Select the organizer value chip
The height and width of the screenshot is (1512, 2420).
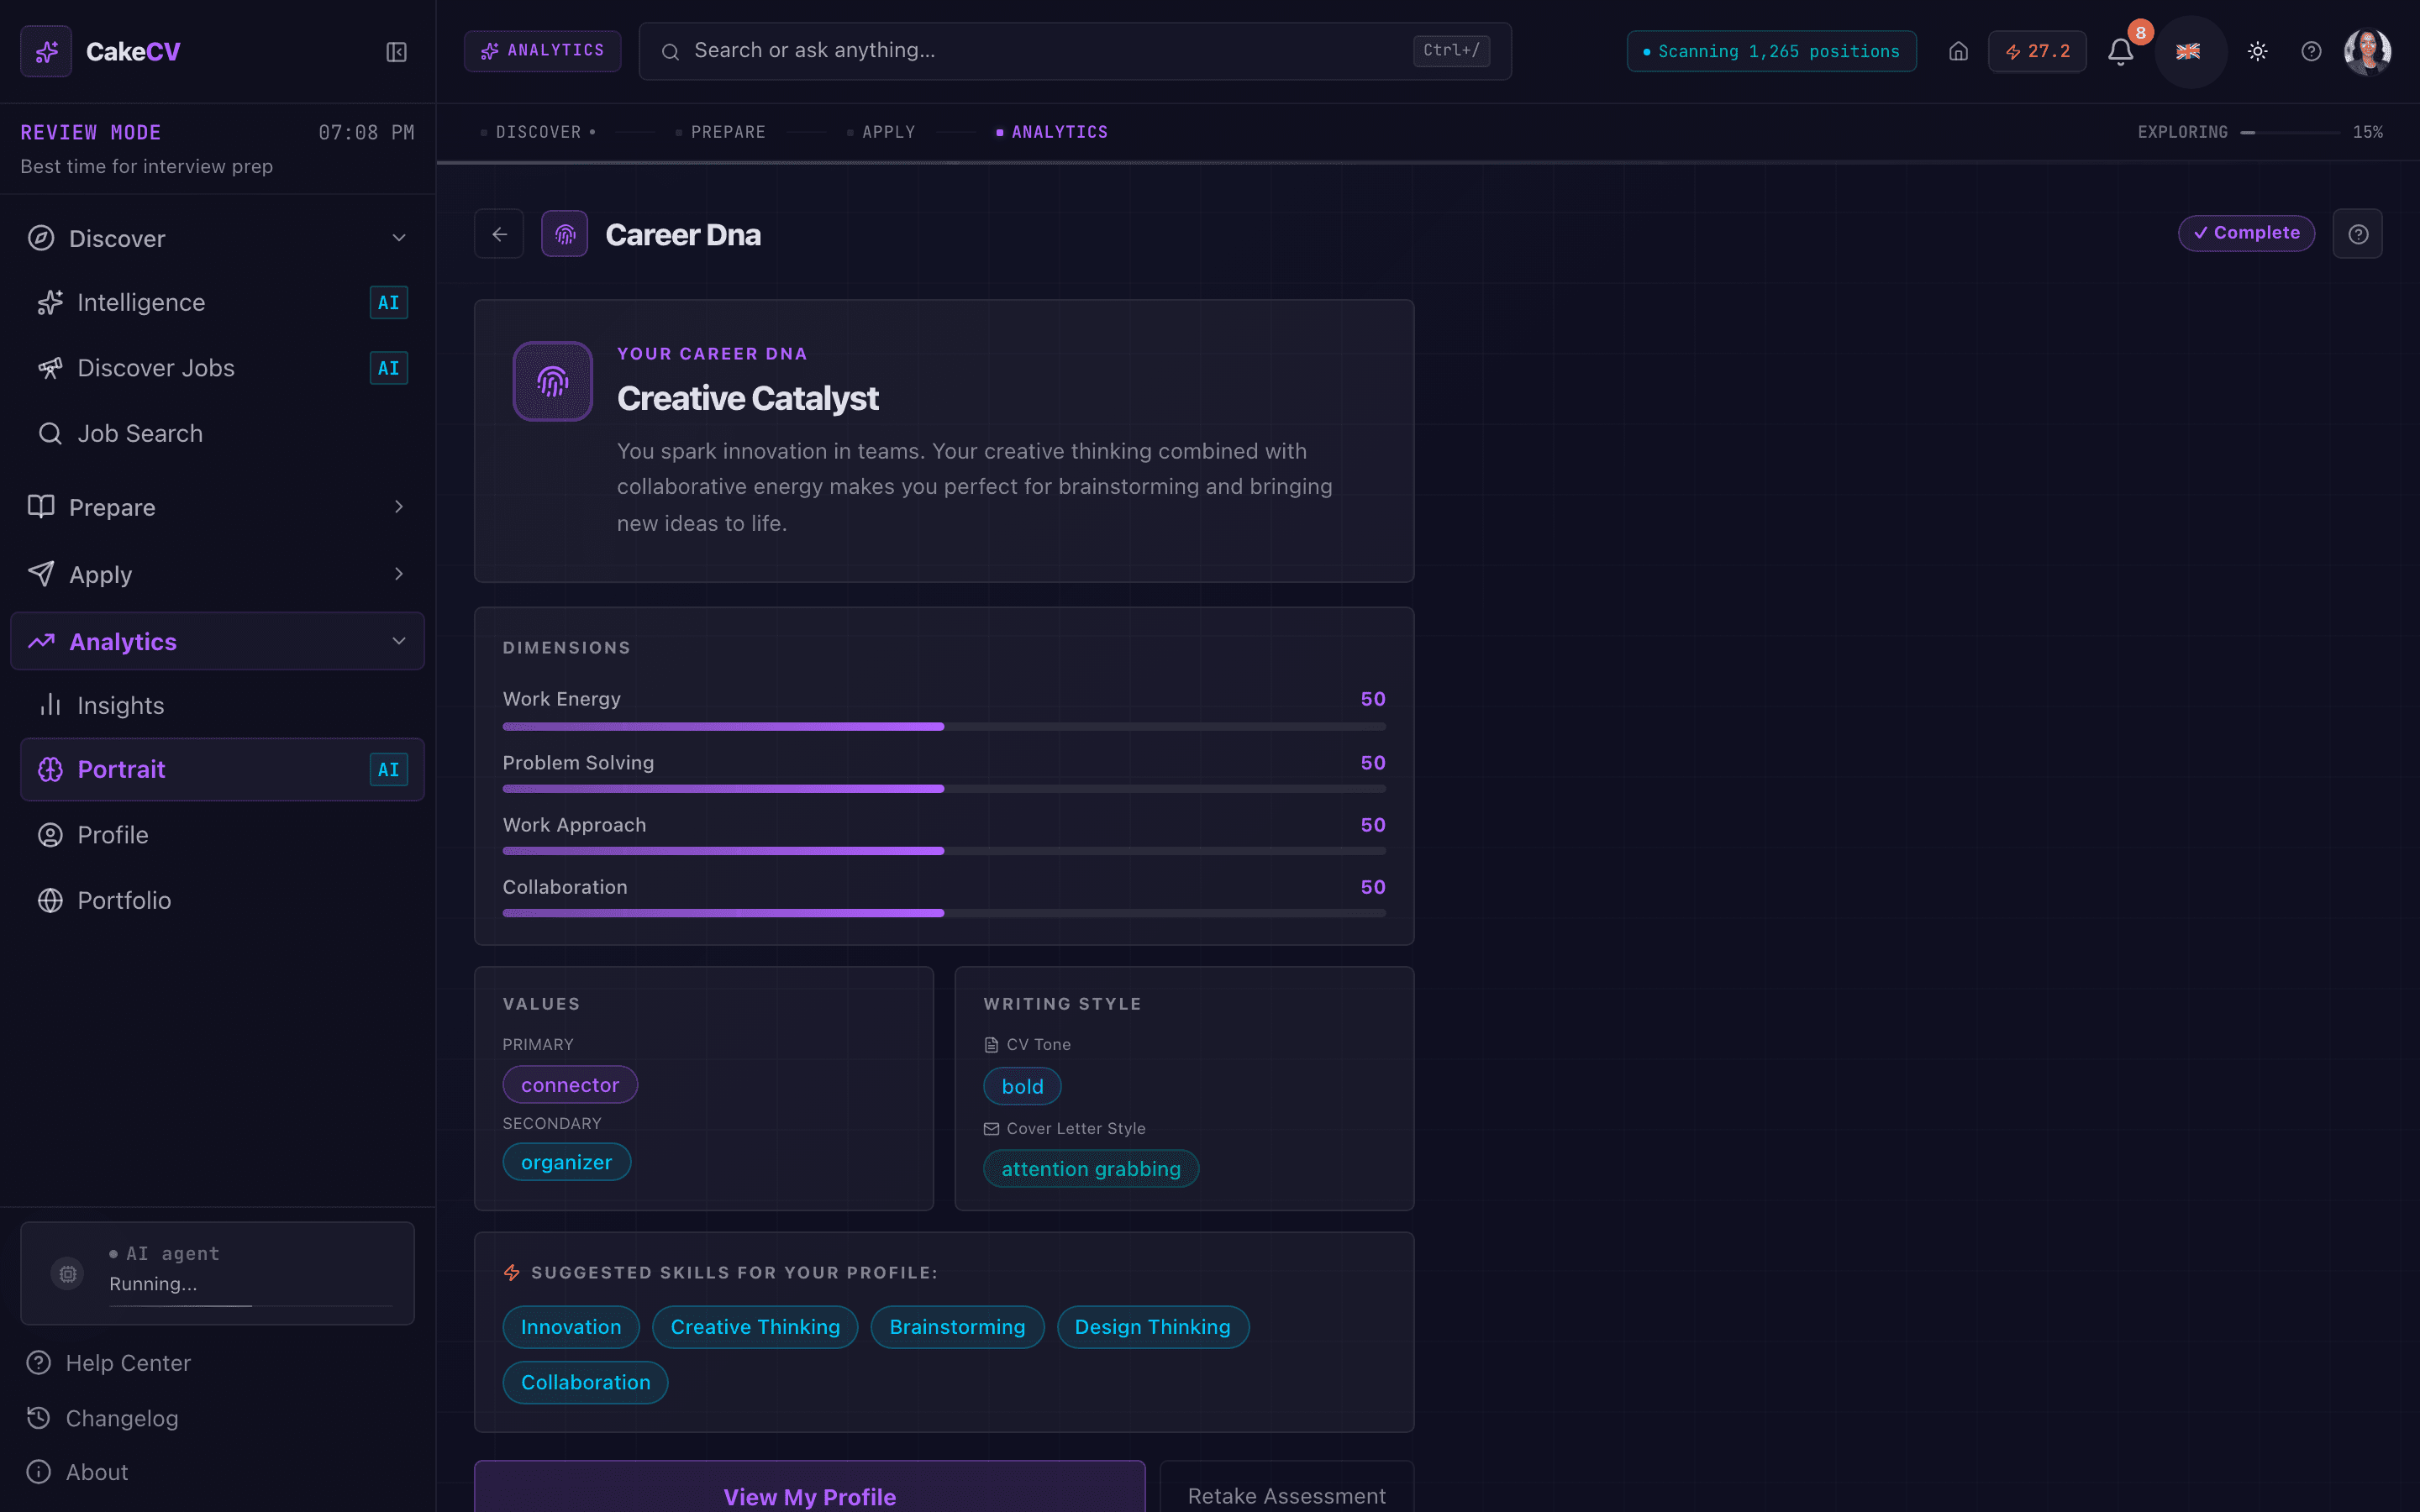[x=566, y=1162]
